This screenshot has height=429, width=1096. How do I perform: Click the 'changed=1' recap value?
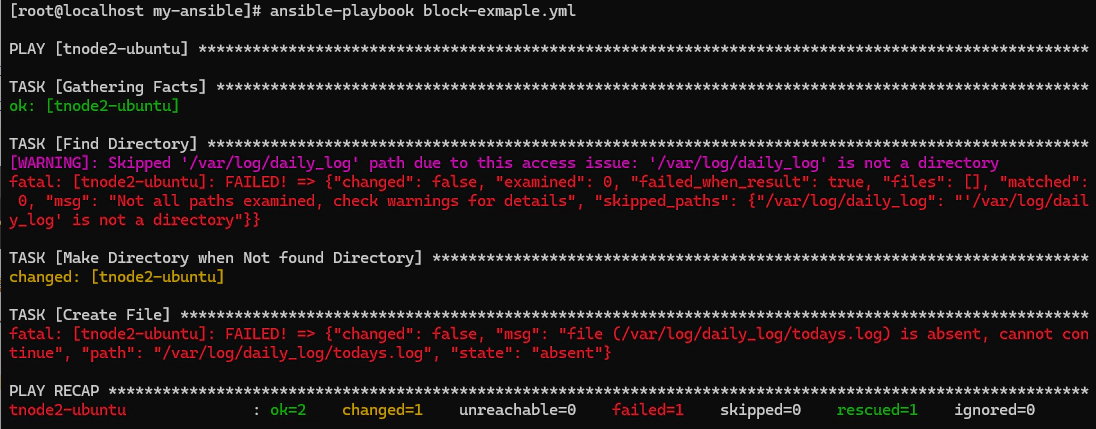point(382,410)
